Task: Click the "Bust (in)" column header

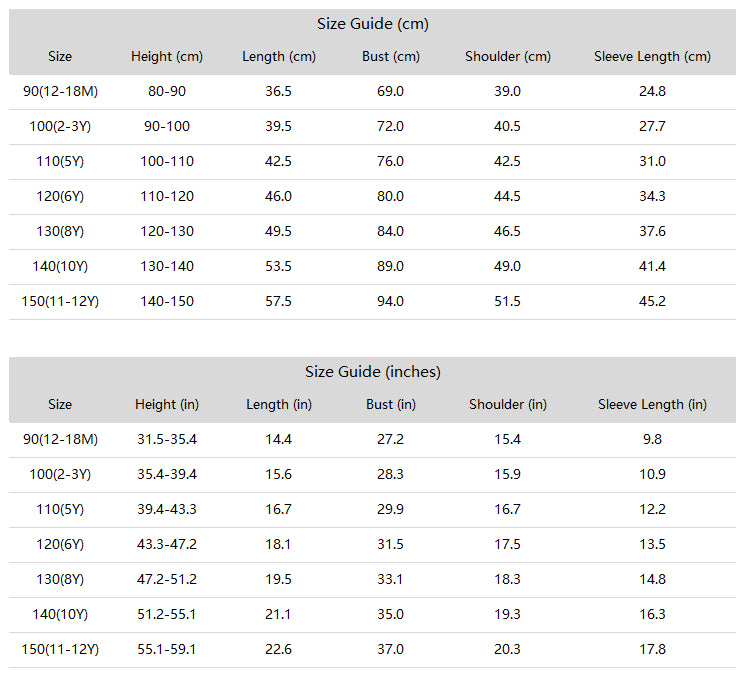Action: point(391,404)
